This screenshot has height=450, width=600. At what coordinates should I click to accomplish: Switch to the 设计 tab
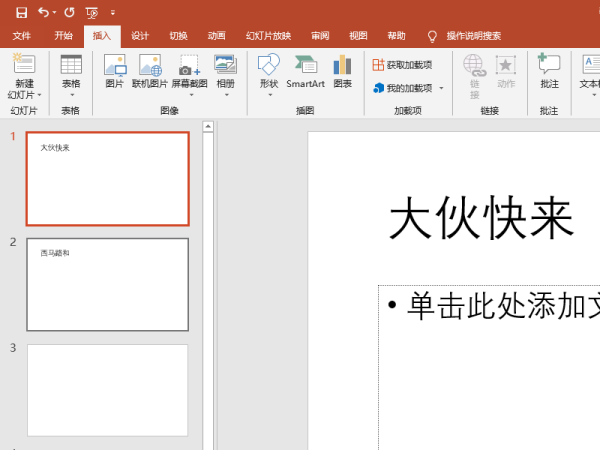pos(140,36)
